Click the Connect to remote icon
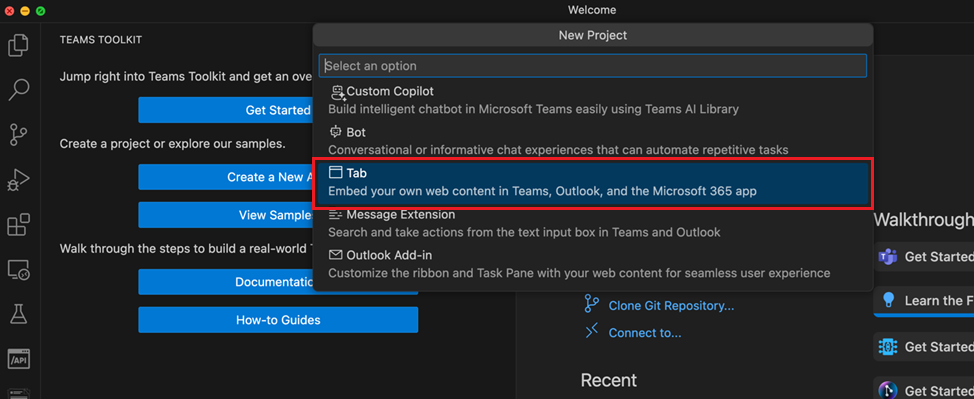This screenshot has width=974, height=399. click(x=591, y=332)
